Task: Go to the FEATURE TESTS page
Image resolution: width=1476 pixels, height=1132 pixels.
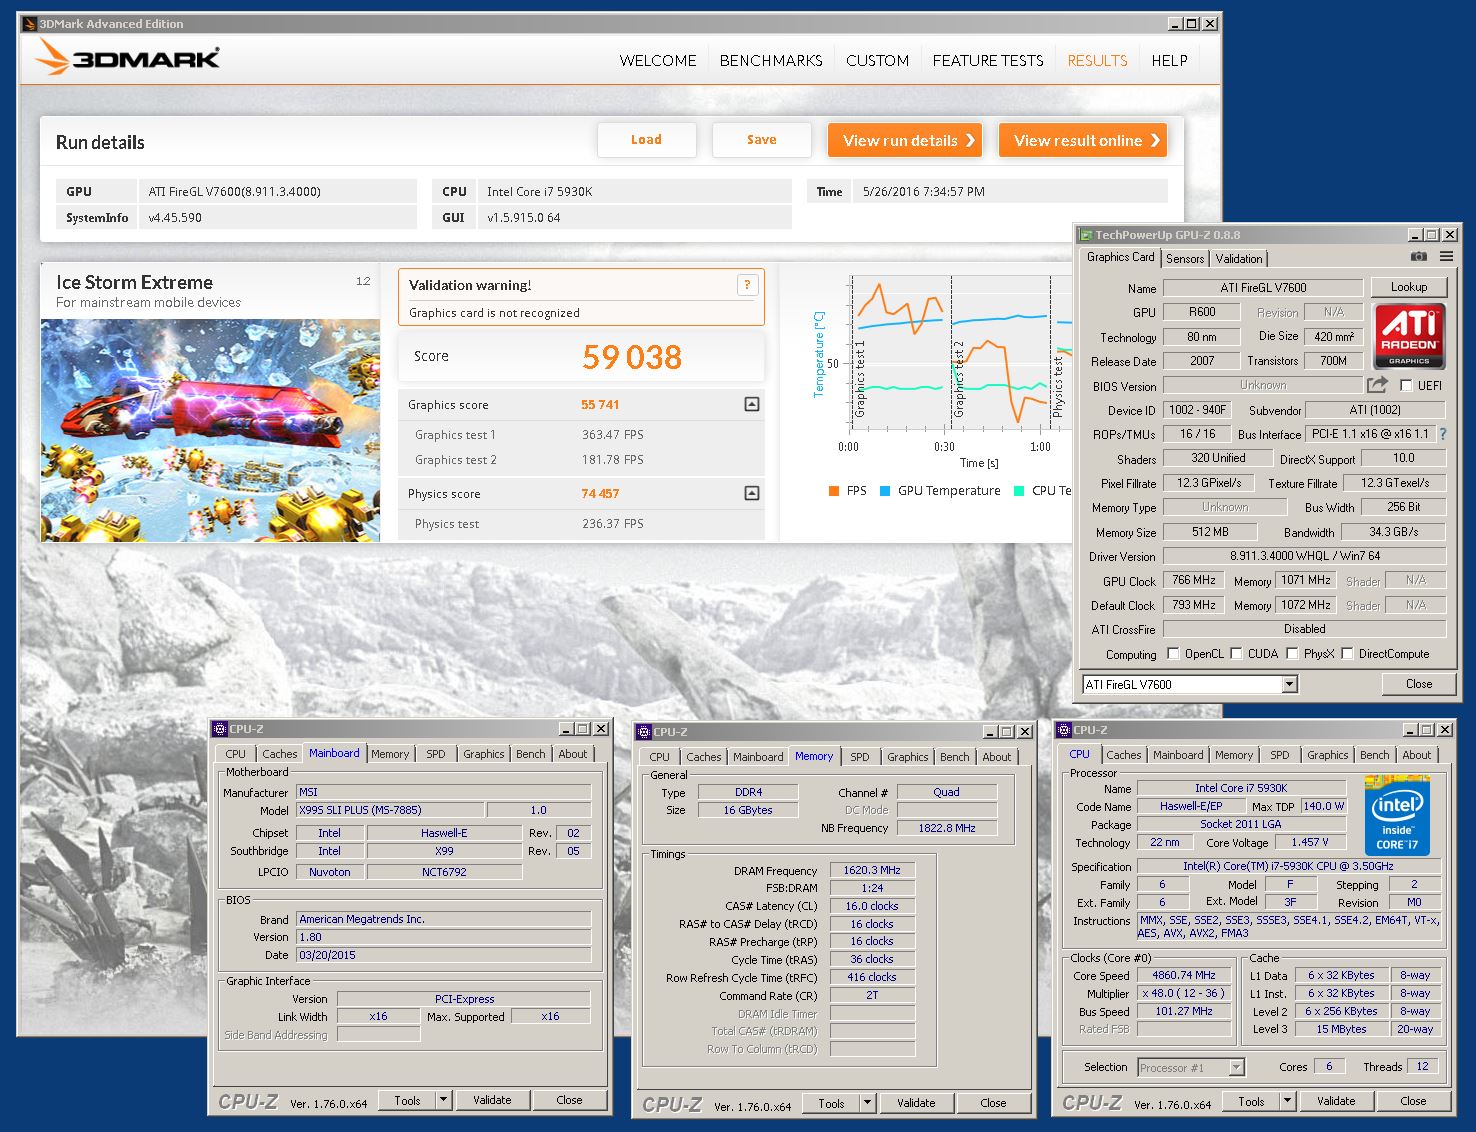Action: point(988,60)
